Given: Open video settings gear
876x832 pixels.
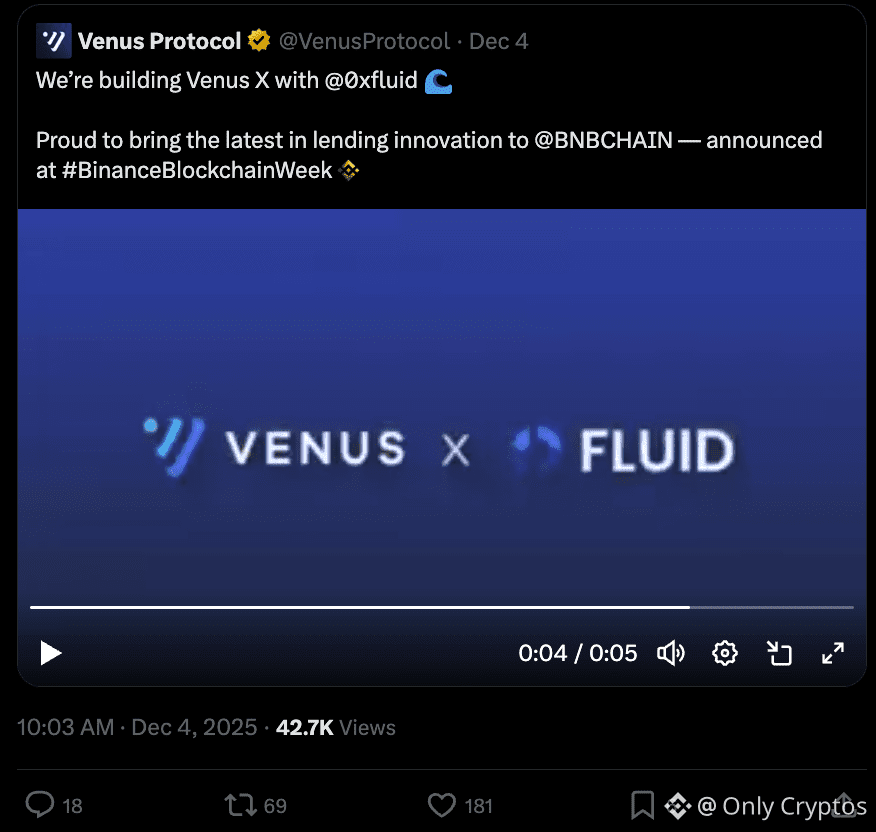Looking at the screenshot, I should point(724,654).
